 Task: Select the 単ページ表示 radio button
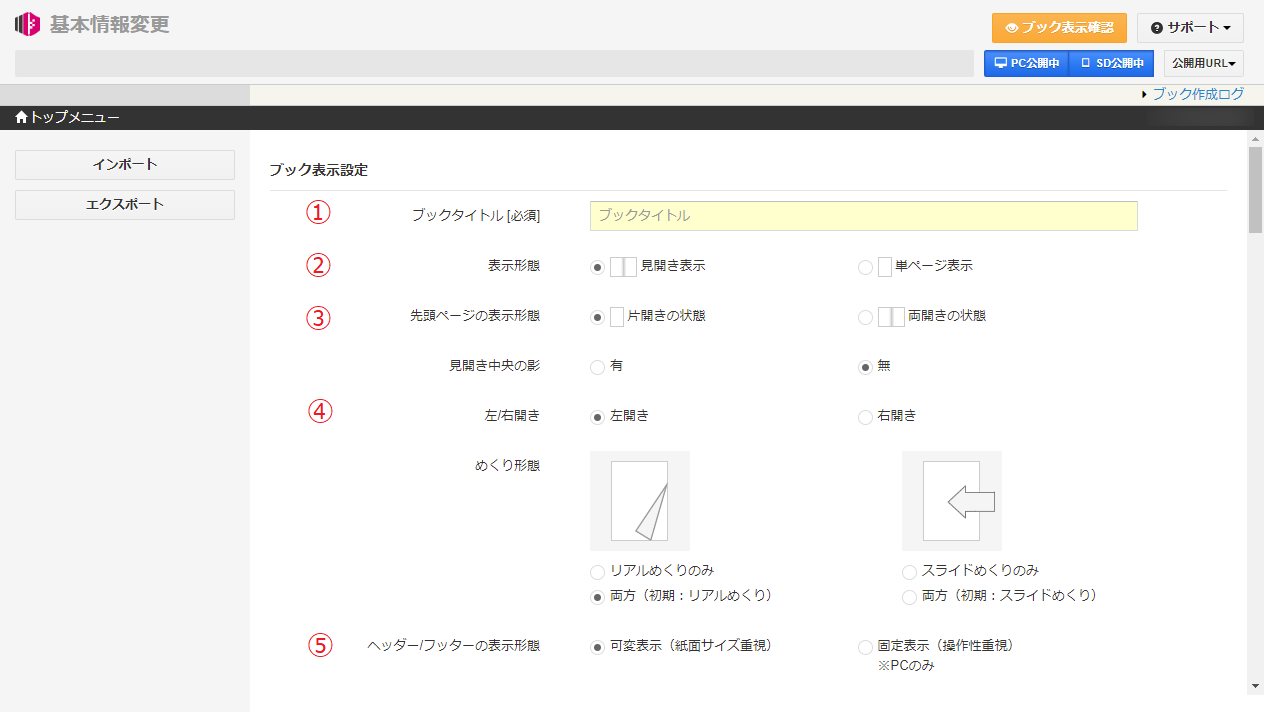pyautogui.click(x=864, y=265)
